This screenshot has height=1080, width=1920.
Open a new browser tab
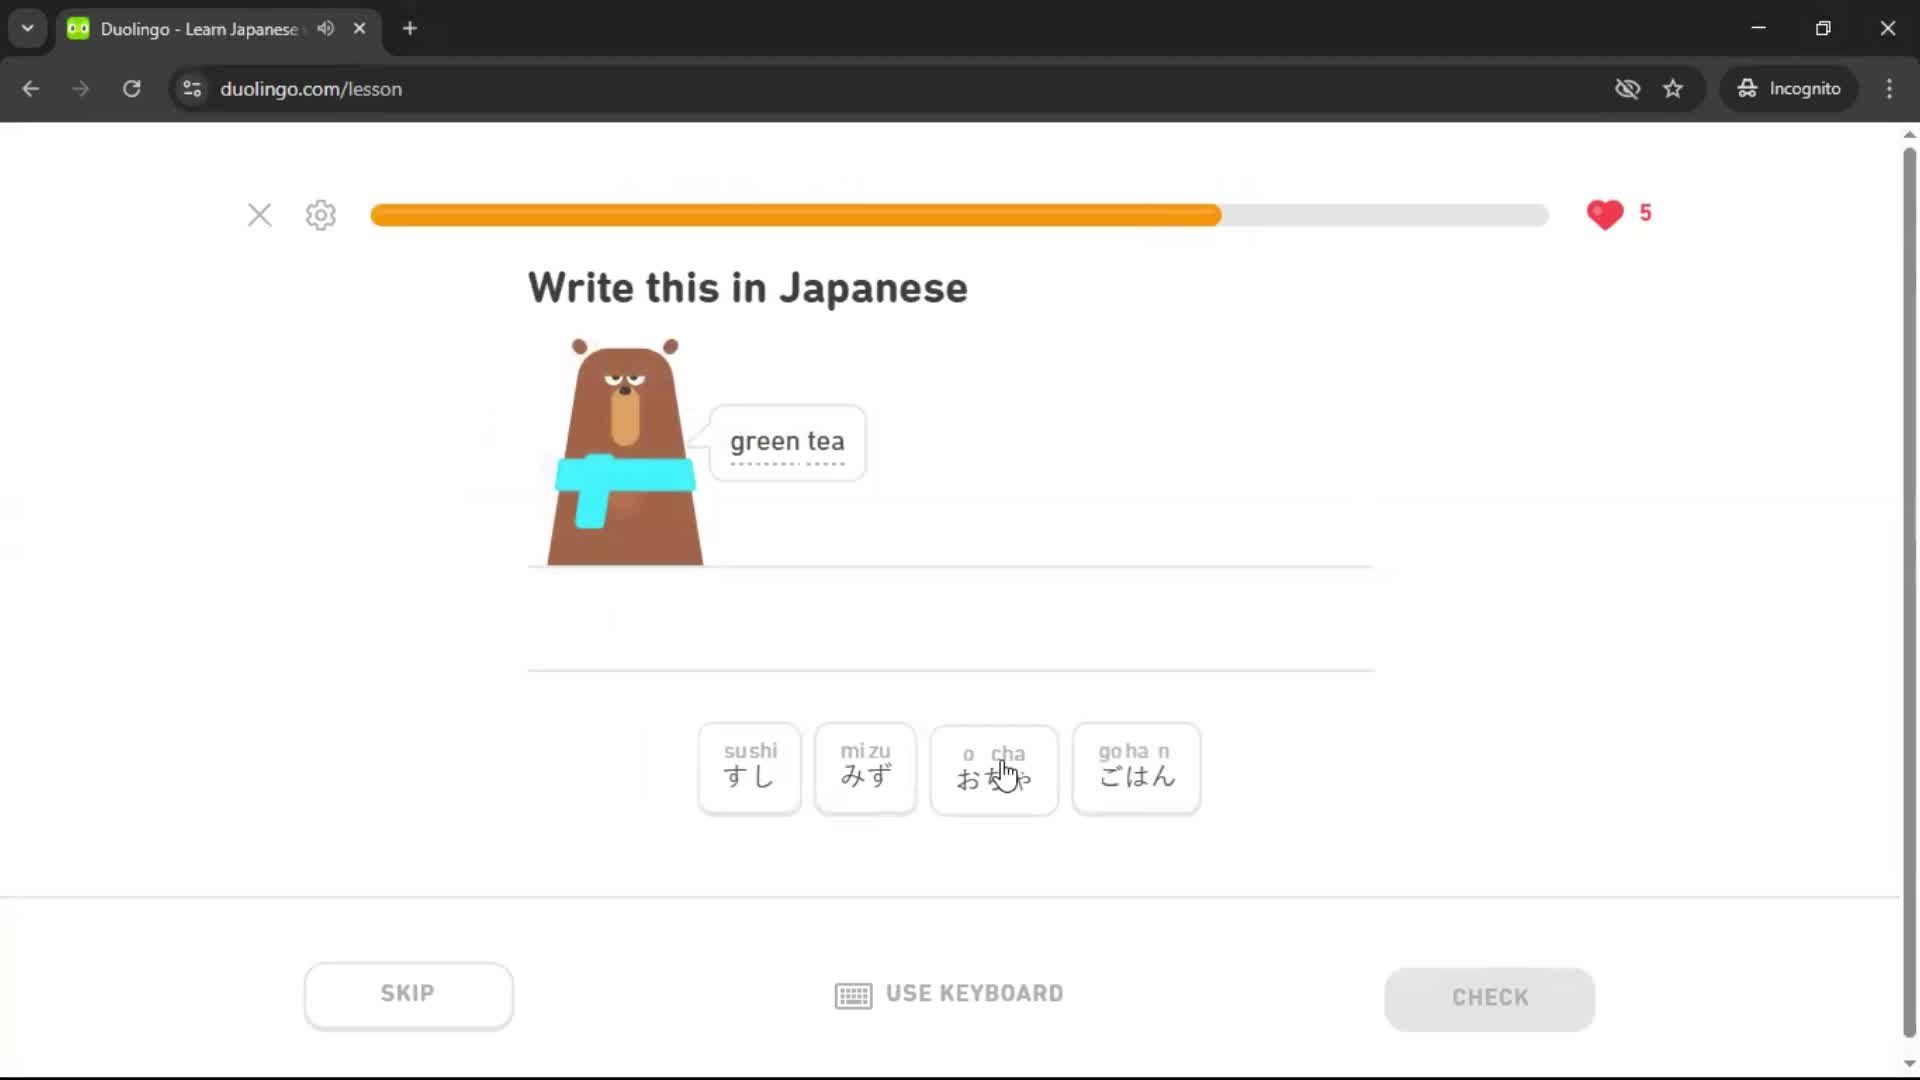409,28
